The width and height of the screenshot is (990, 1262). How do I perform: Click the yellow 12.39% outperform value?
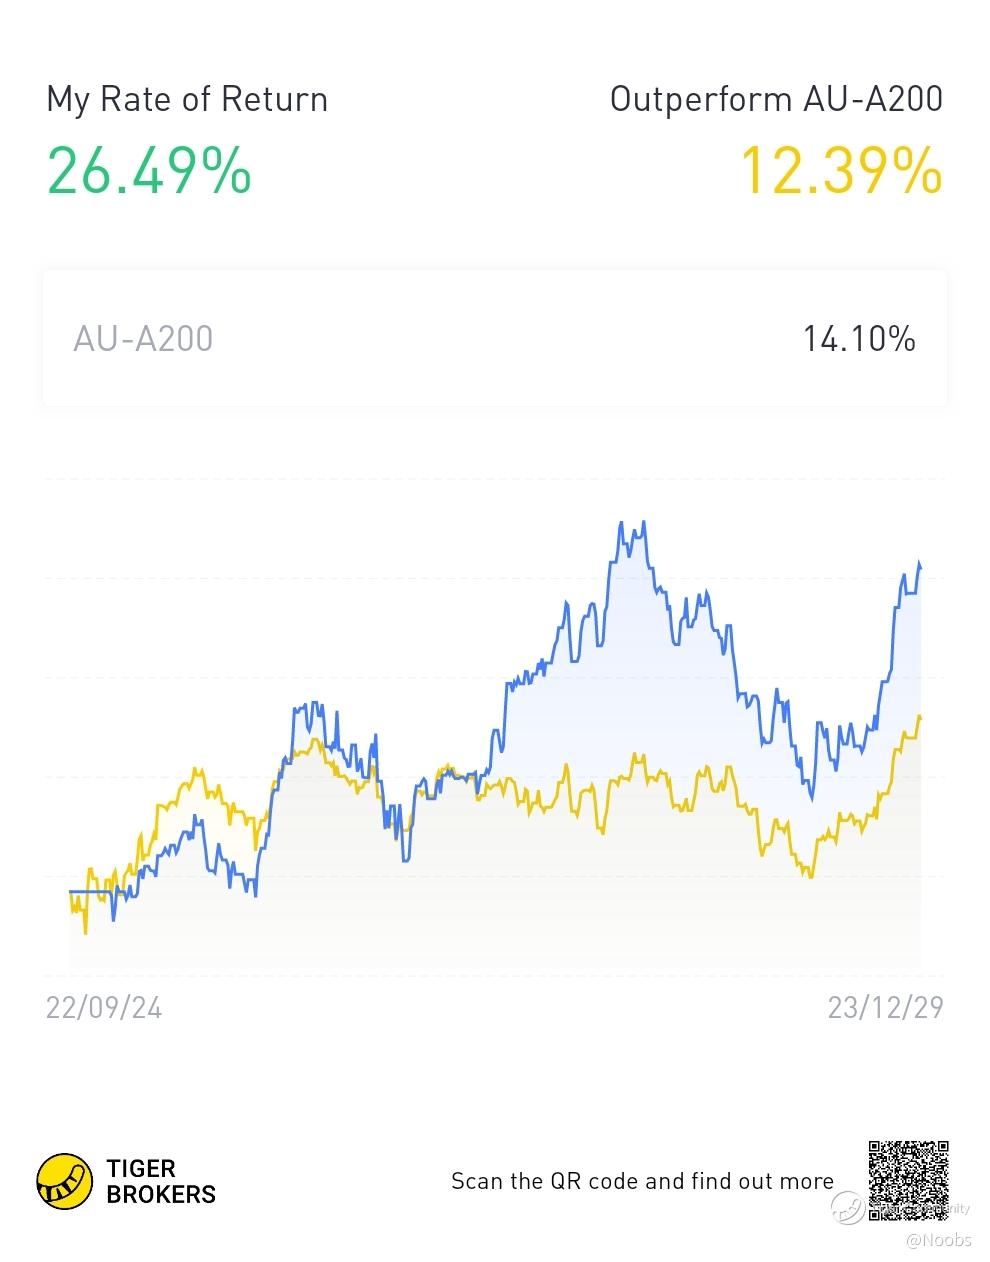[x=841, y=170]
